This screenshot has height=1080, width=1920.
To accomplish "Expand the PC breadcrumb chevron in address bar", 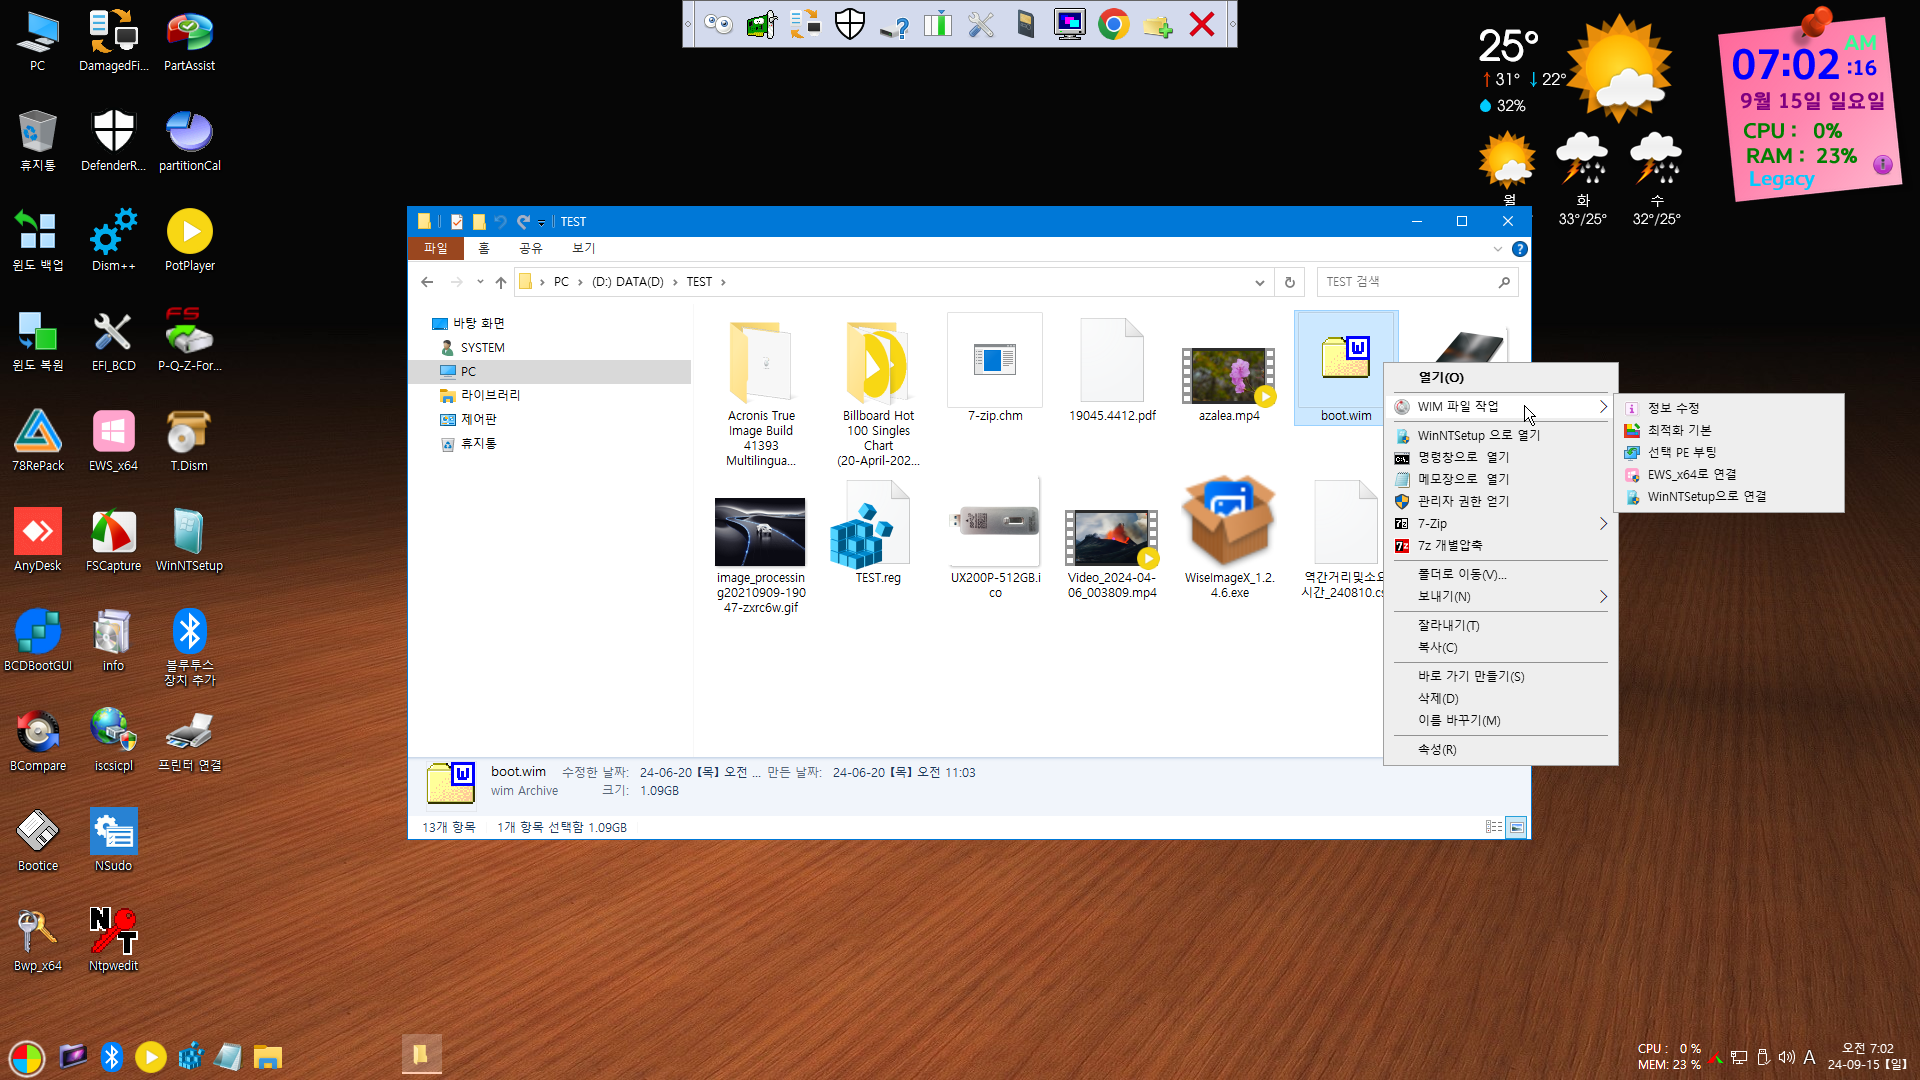I will tap(579, 282).
